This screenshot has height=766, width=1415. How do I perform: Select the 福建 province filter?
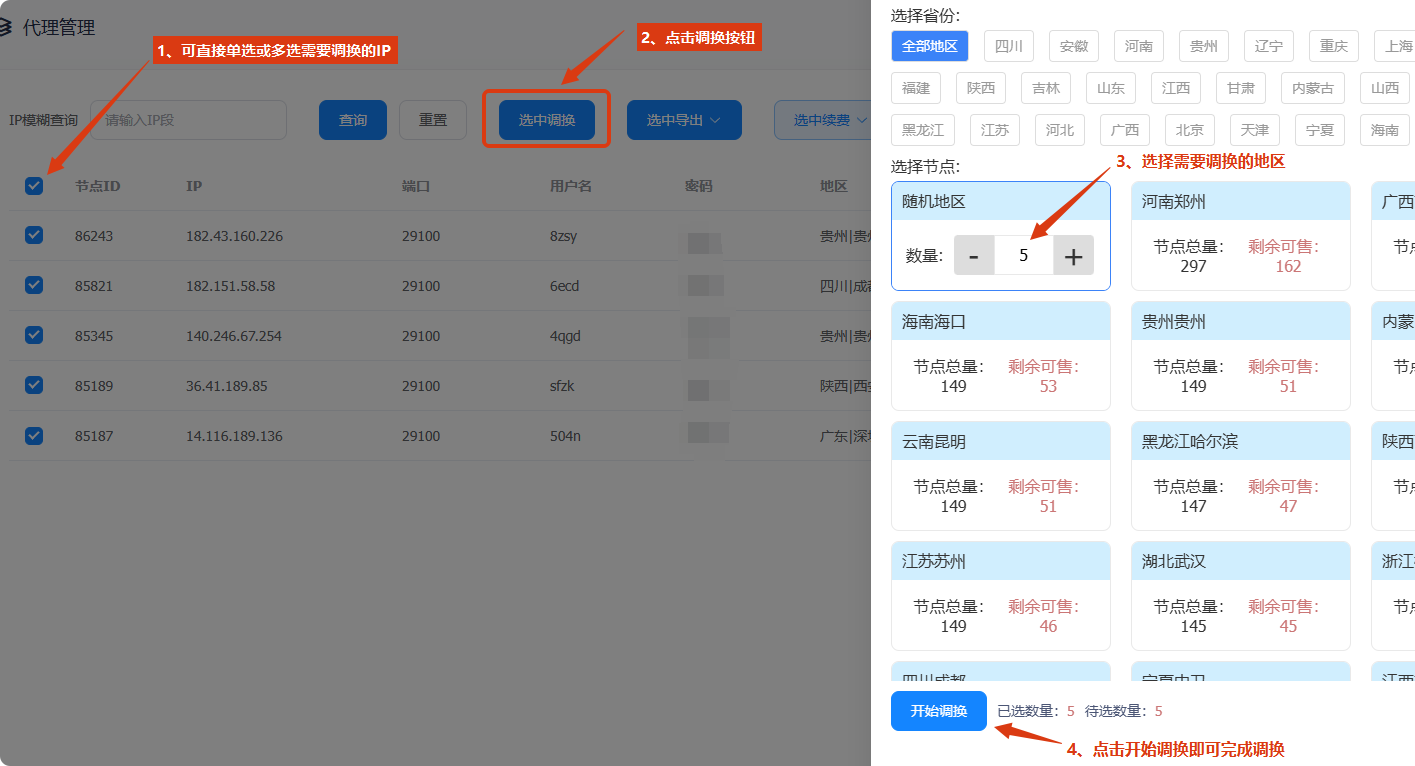point(916,88)
